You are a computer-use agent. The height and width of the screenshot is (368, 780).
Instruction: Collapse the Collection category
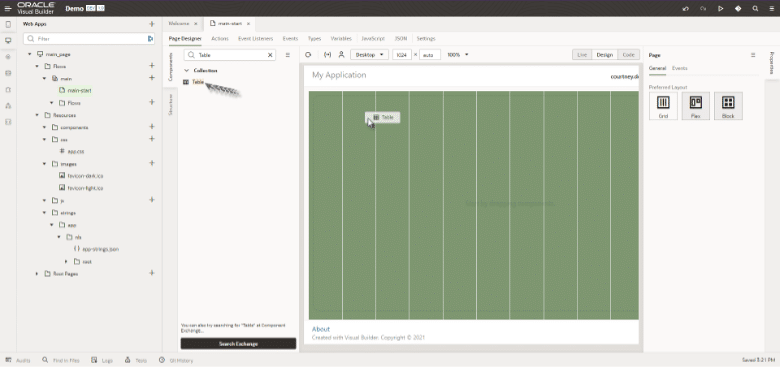point(187,71)
